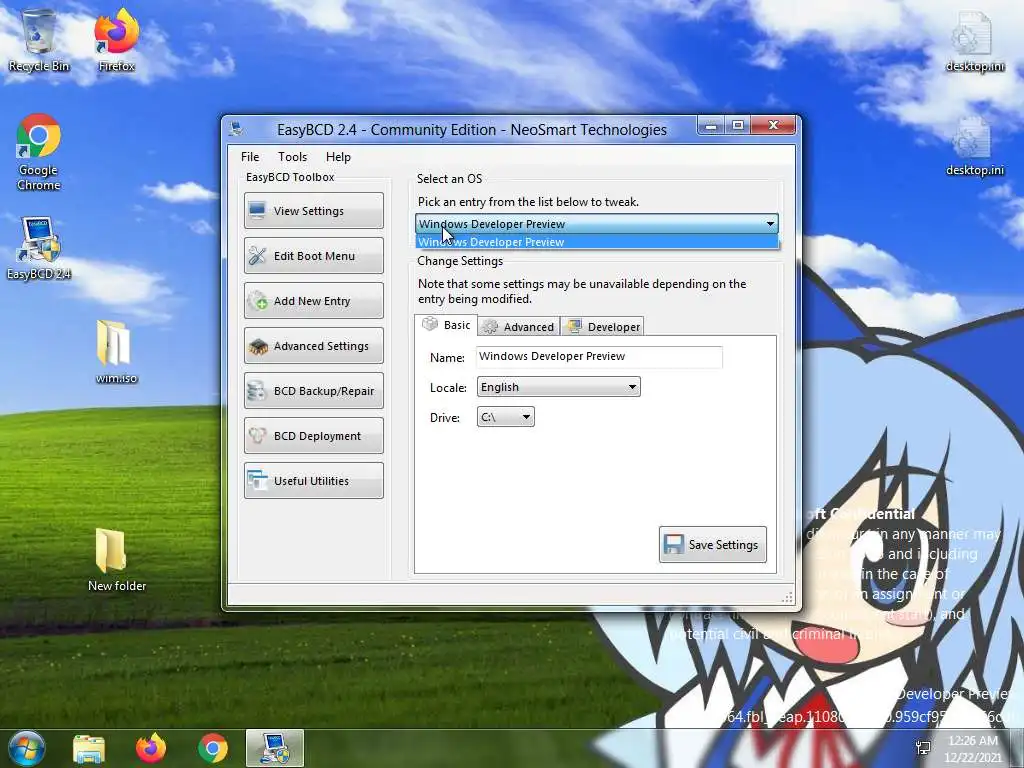
Task: Open the Useful Utilities section
Action: tap(313, 481)
